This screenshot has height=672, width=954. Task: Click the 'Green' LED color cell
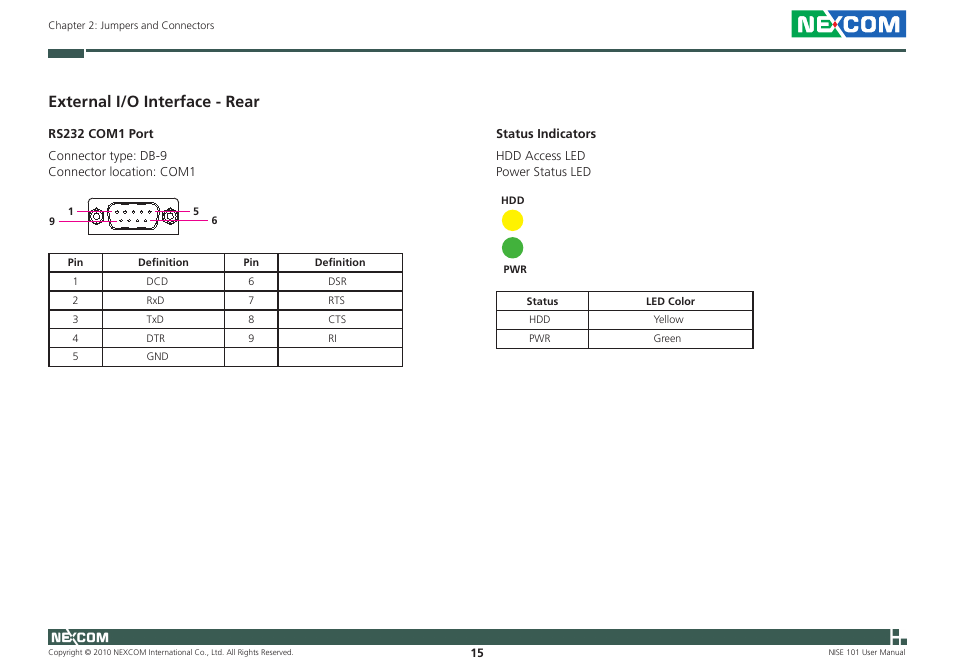click(x=670, y=339)
